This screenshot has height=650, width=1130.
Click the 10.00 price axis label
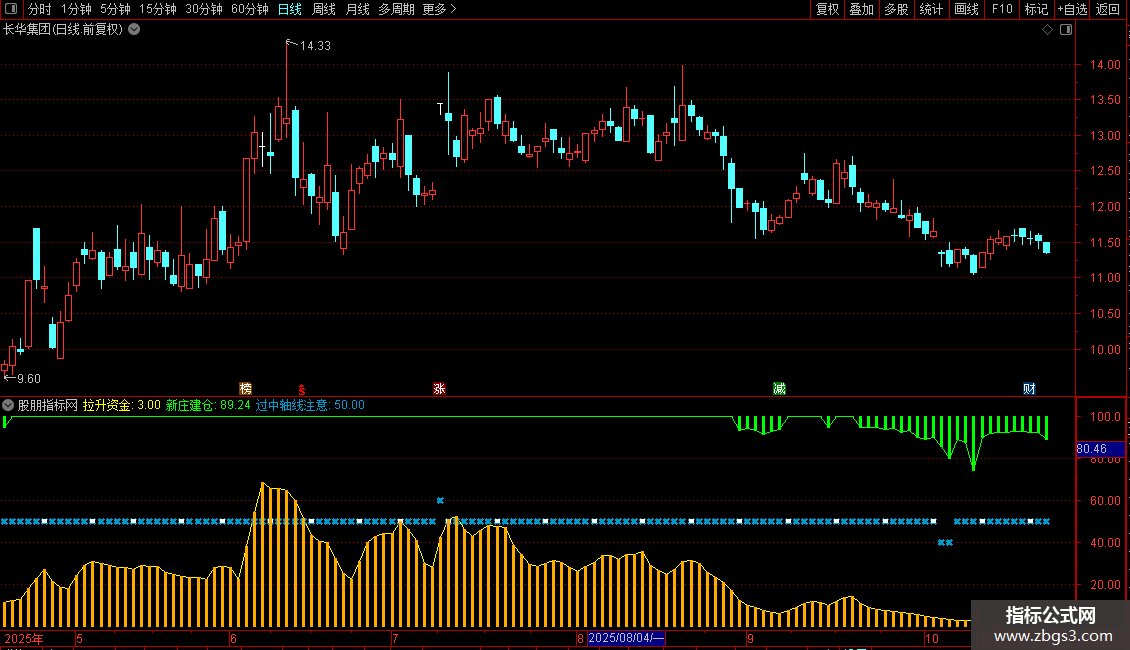(1105, 350)
